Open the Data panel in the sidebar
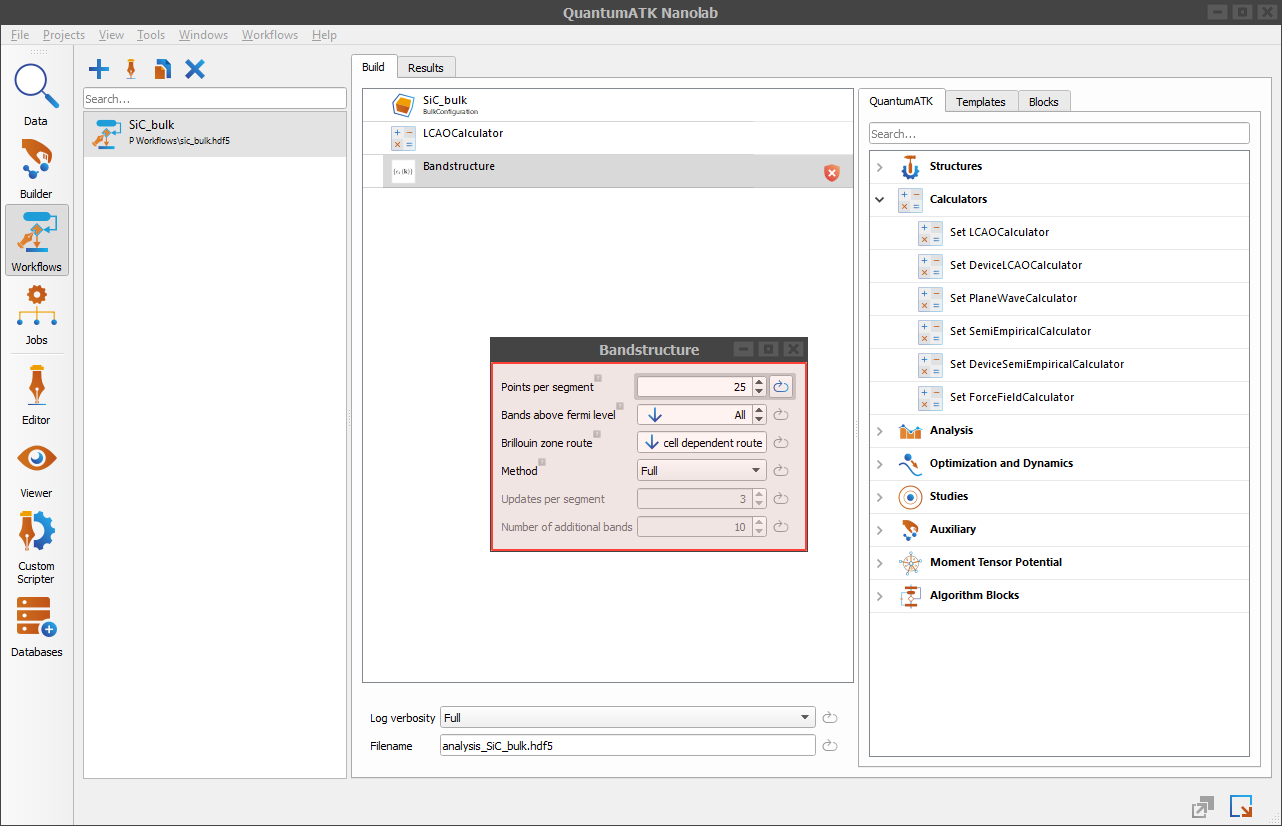1282x826 pixels. [x=36, y=94]
